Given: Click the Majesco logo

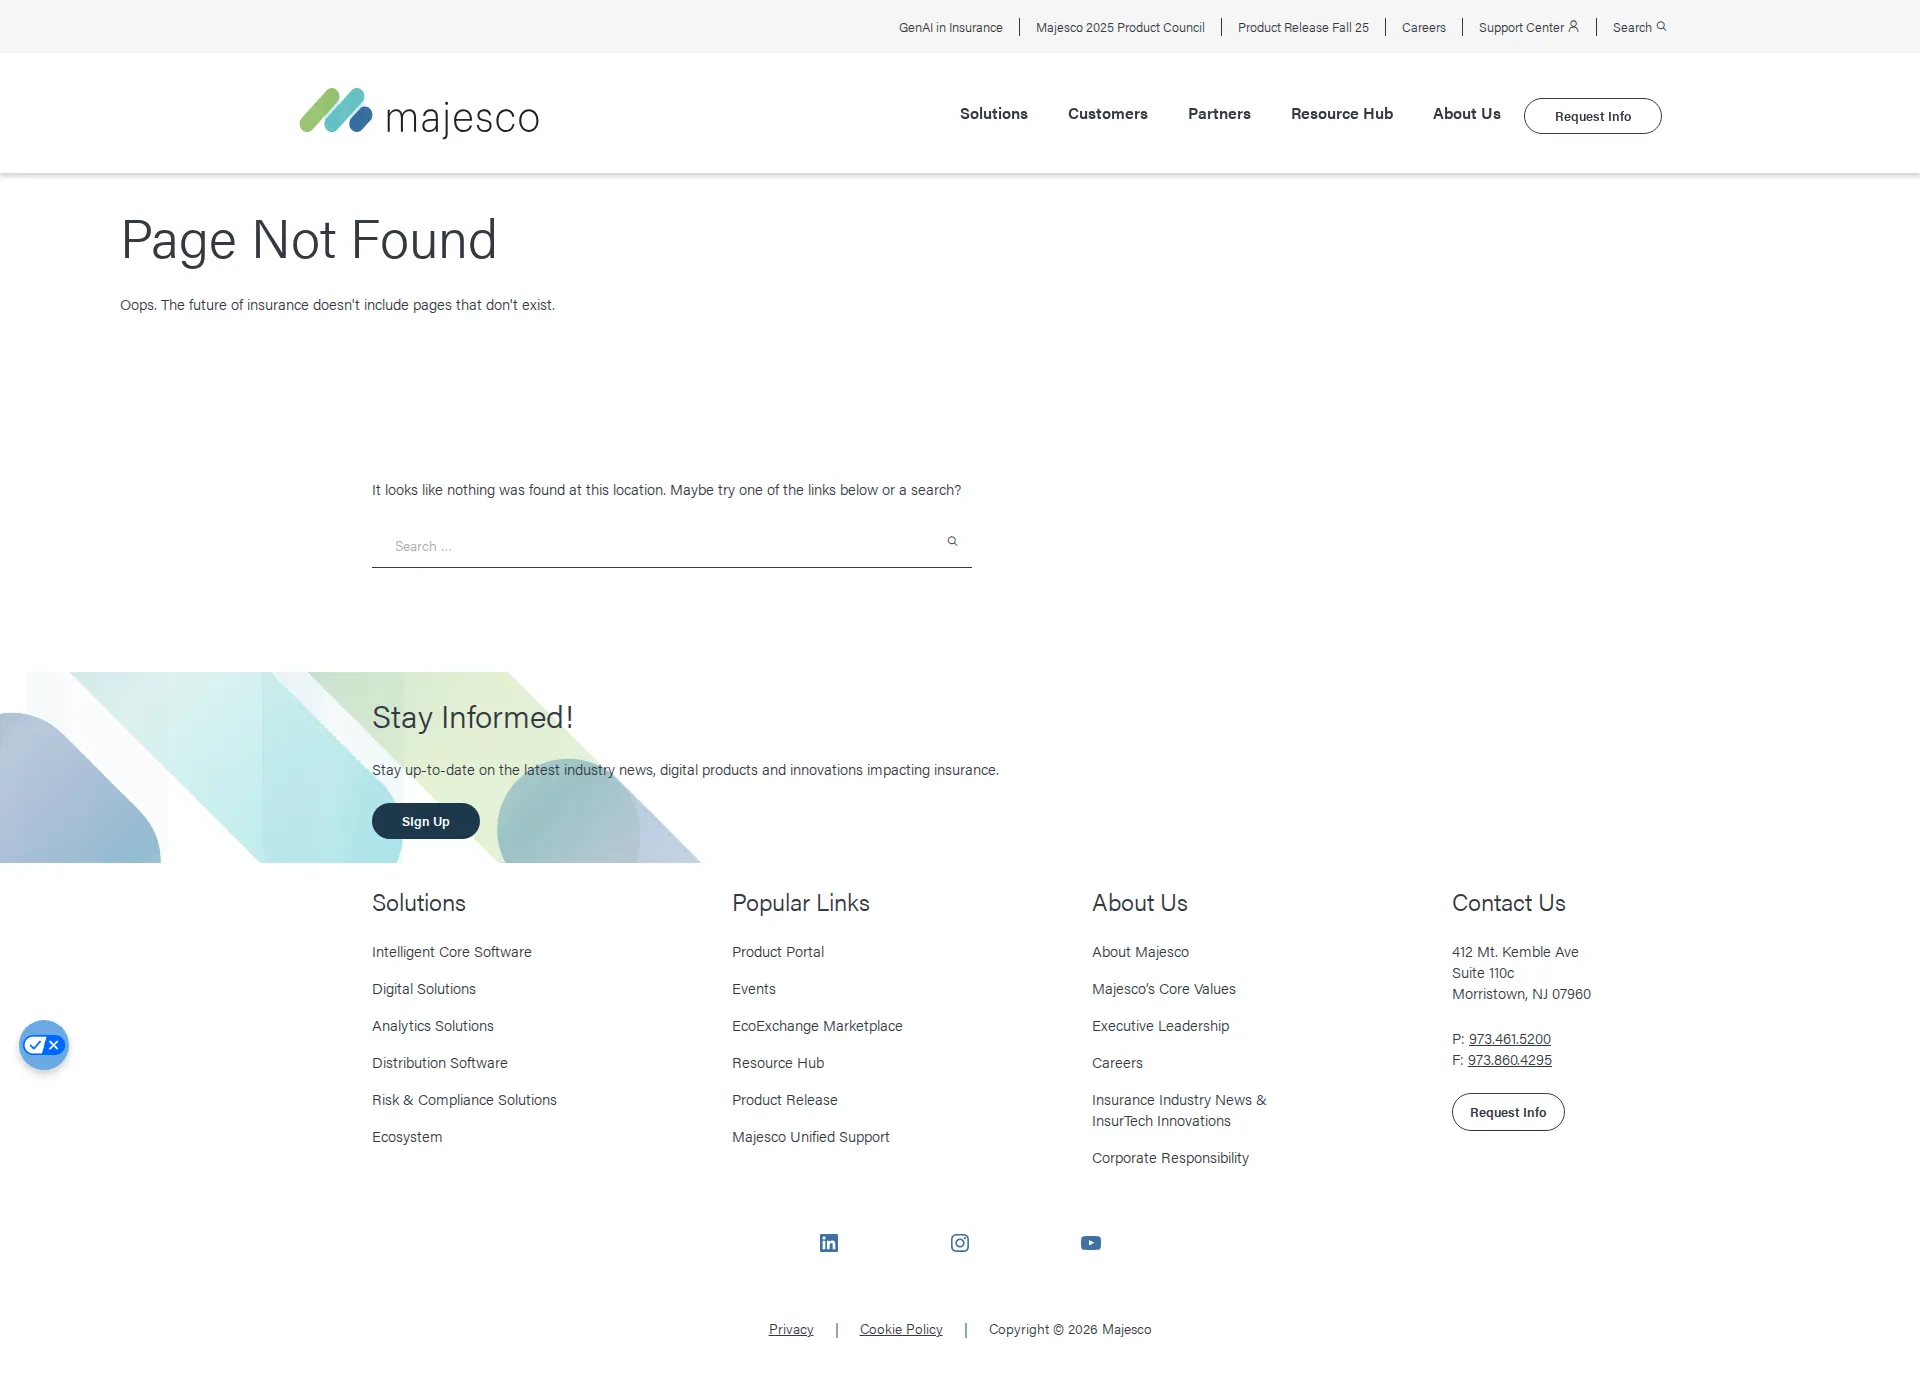Looking at the screenshot, I should [419, 113].
